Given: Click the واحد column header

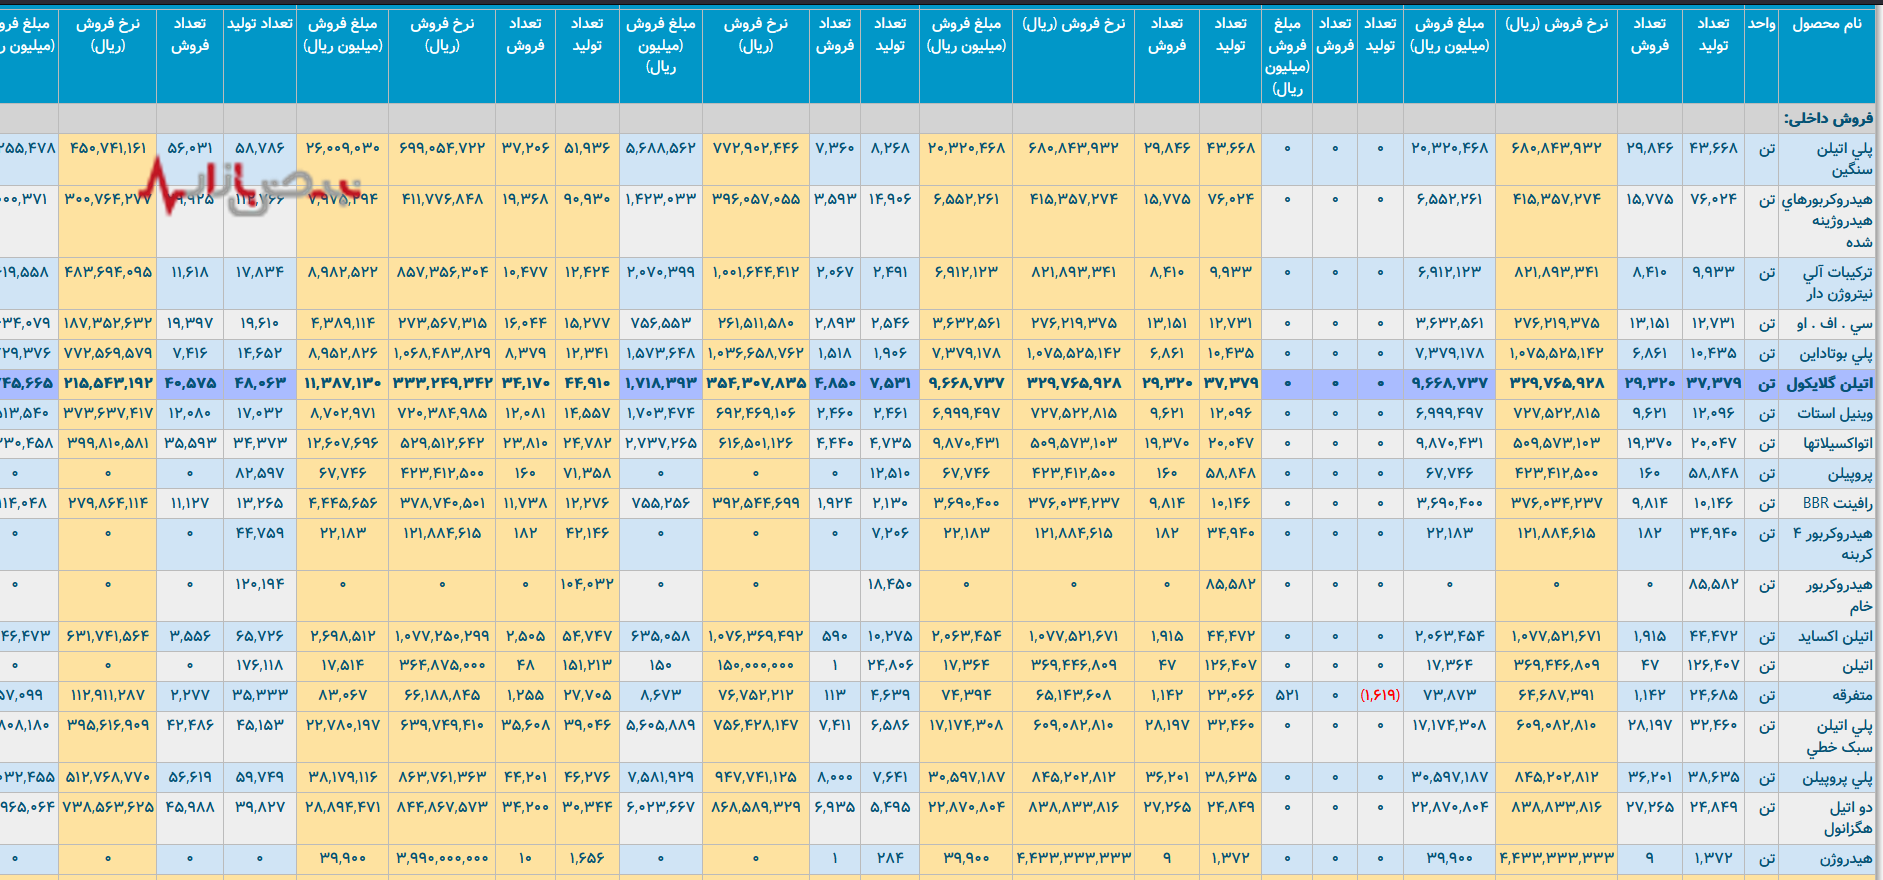Looking at the screenshot, I should pyautogui.click(x=1761, y=23).
